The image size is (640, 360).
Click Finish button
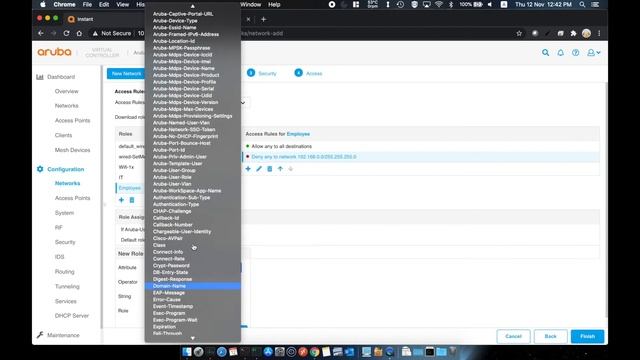click(x=587, y=336)
